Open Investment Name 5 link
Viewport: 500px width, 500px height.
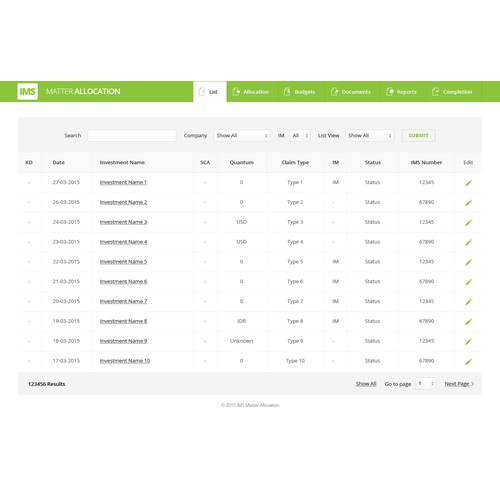click(123, 262)
